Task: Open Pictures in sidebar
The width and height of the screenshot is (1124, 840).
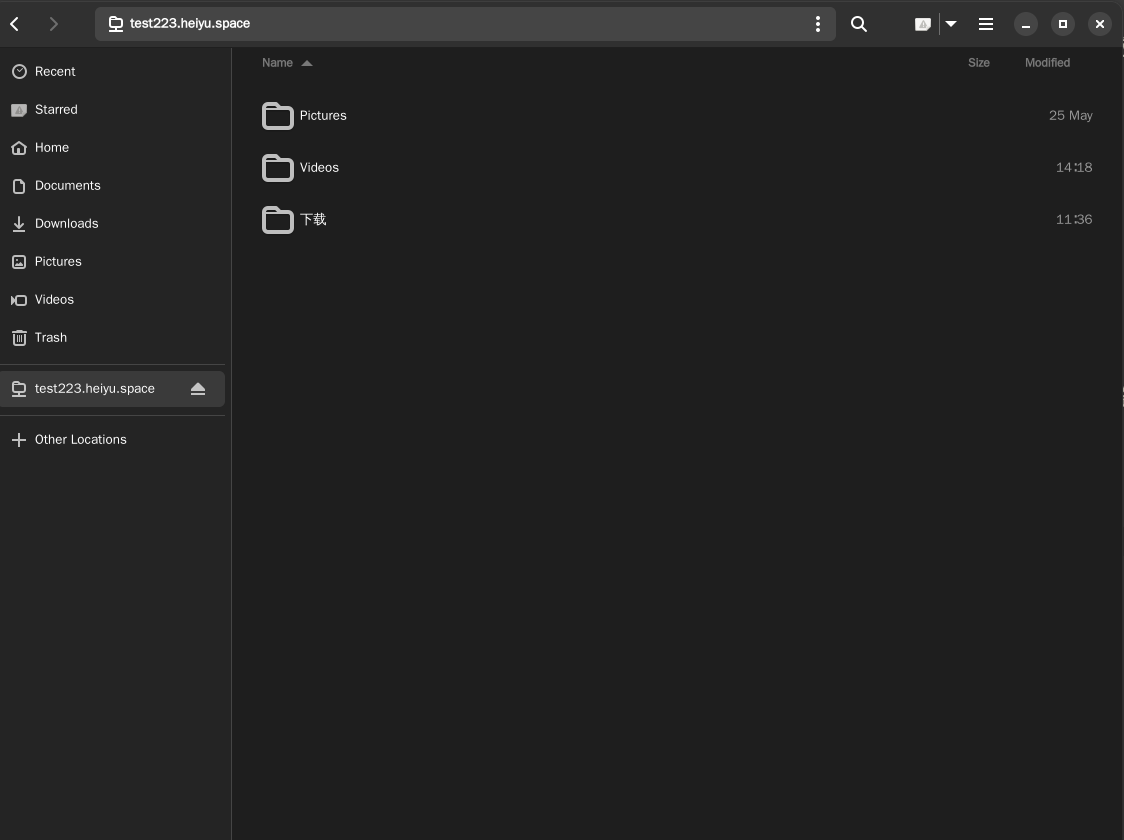Action: tap(113, 262)
